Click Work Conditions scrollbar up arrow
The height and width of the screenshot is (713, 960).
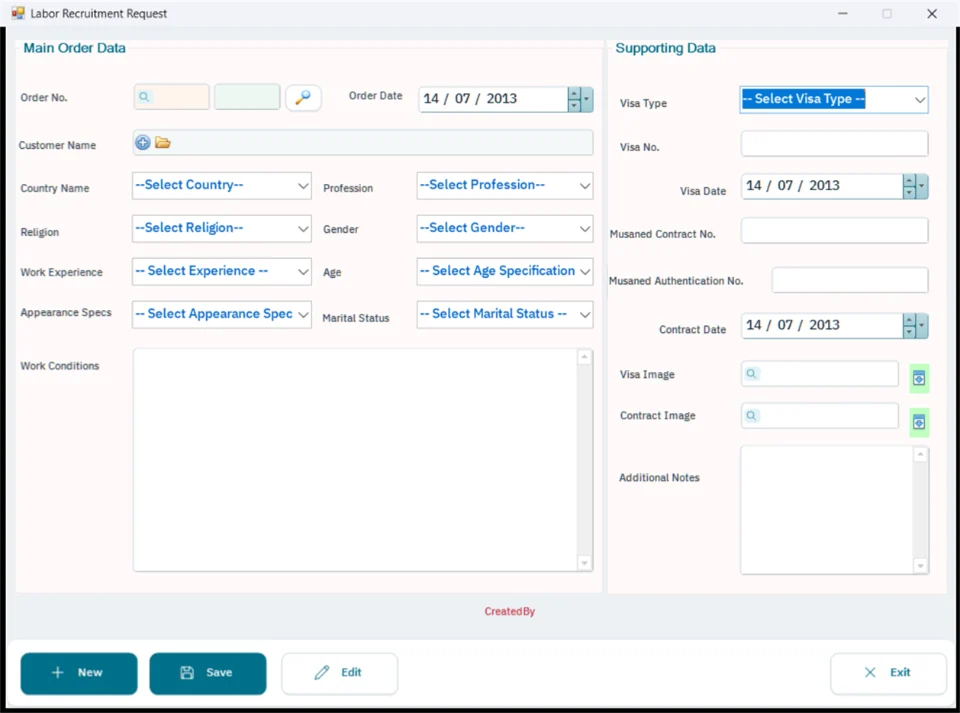click(x=585, y=357)
